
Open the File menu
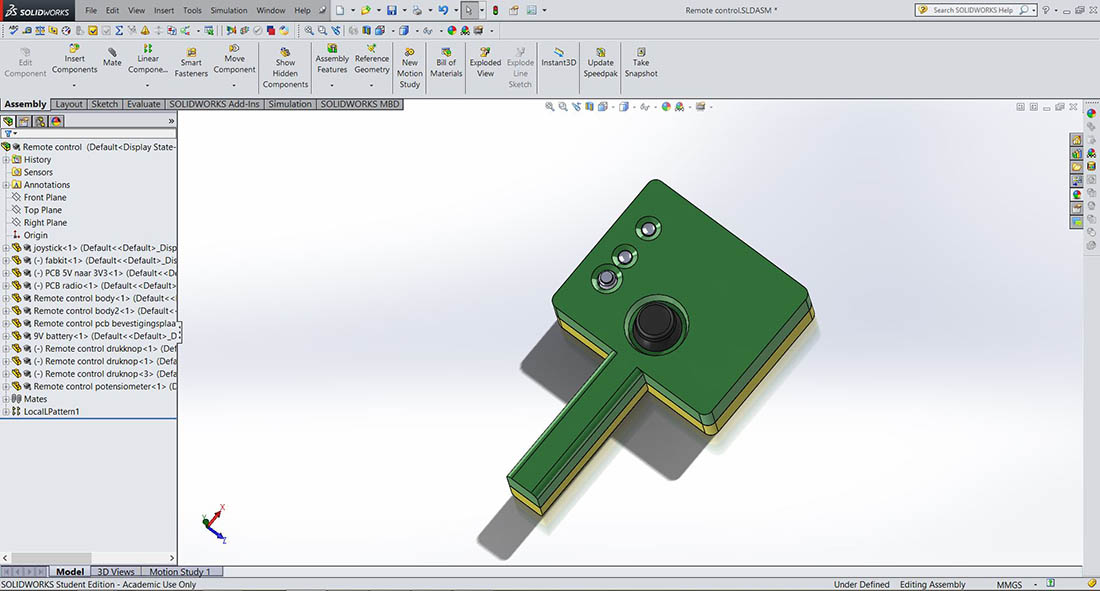point(91,11)
